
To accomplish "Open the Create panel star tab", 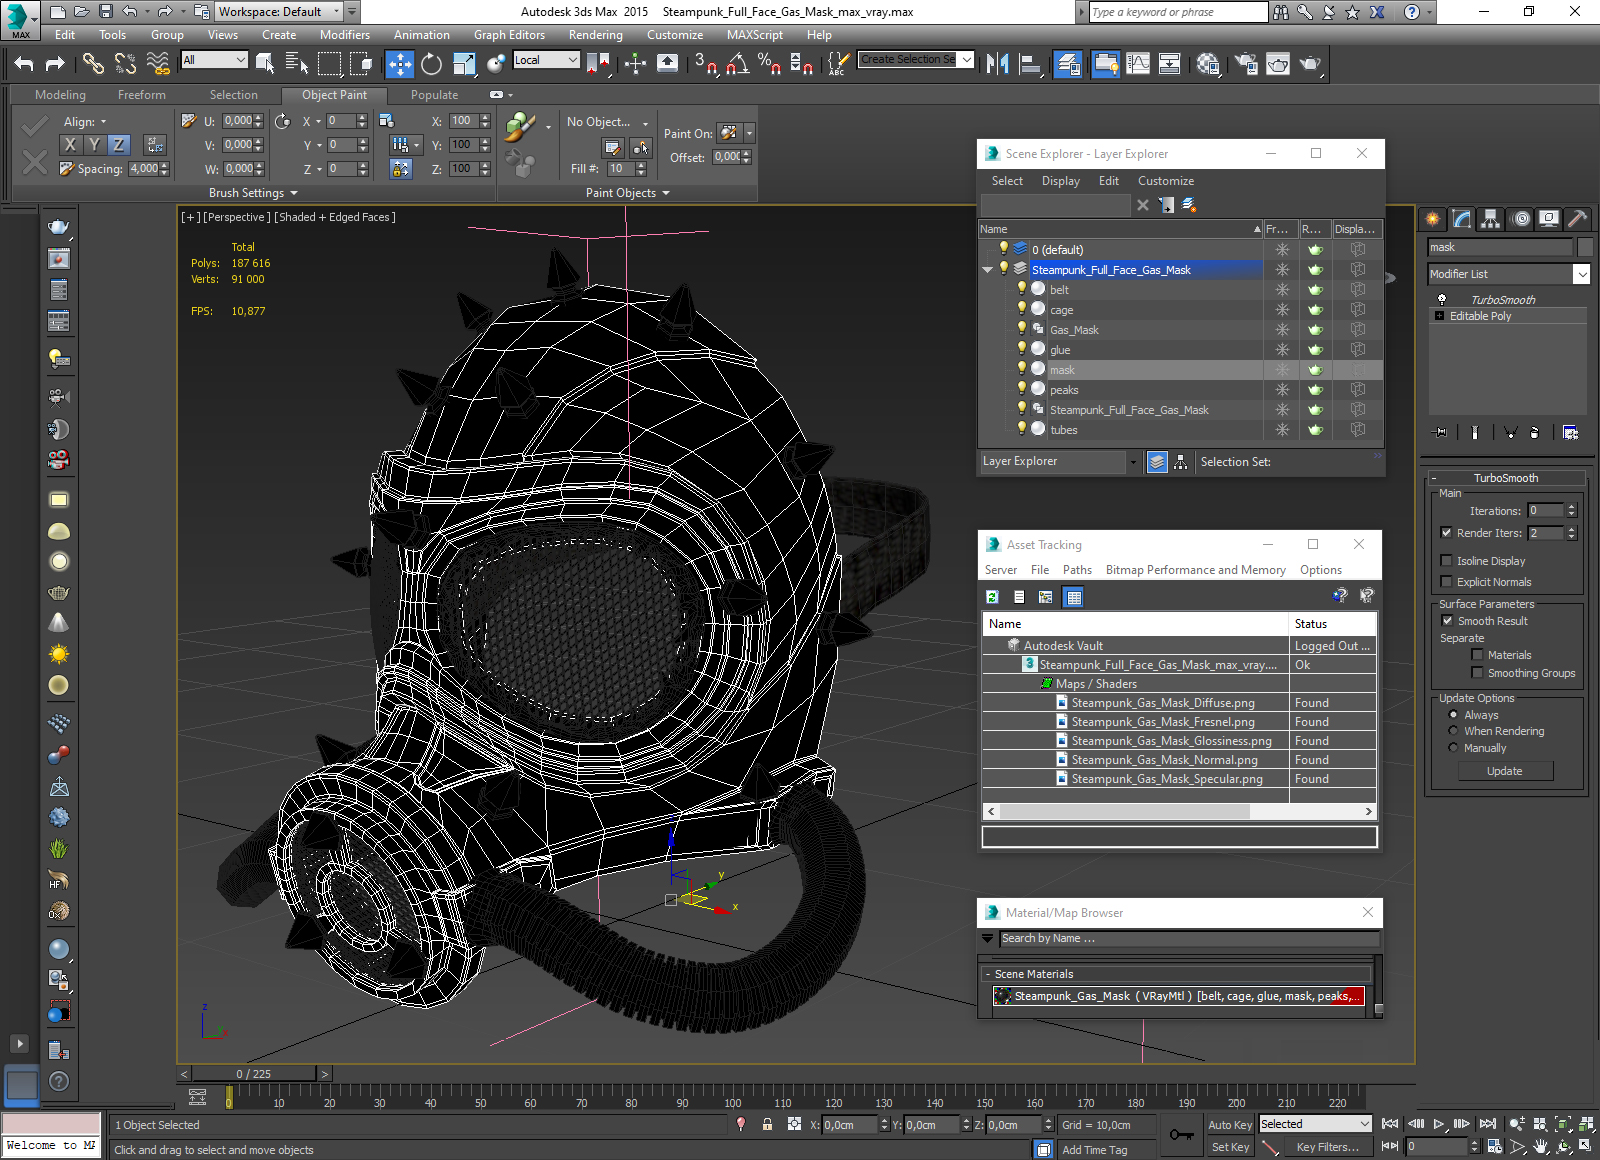I will [x=1433, y=218].
